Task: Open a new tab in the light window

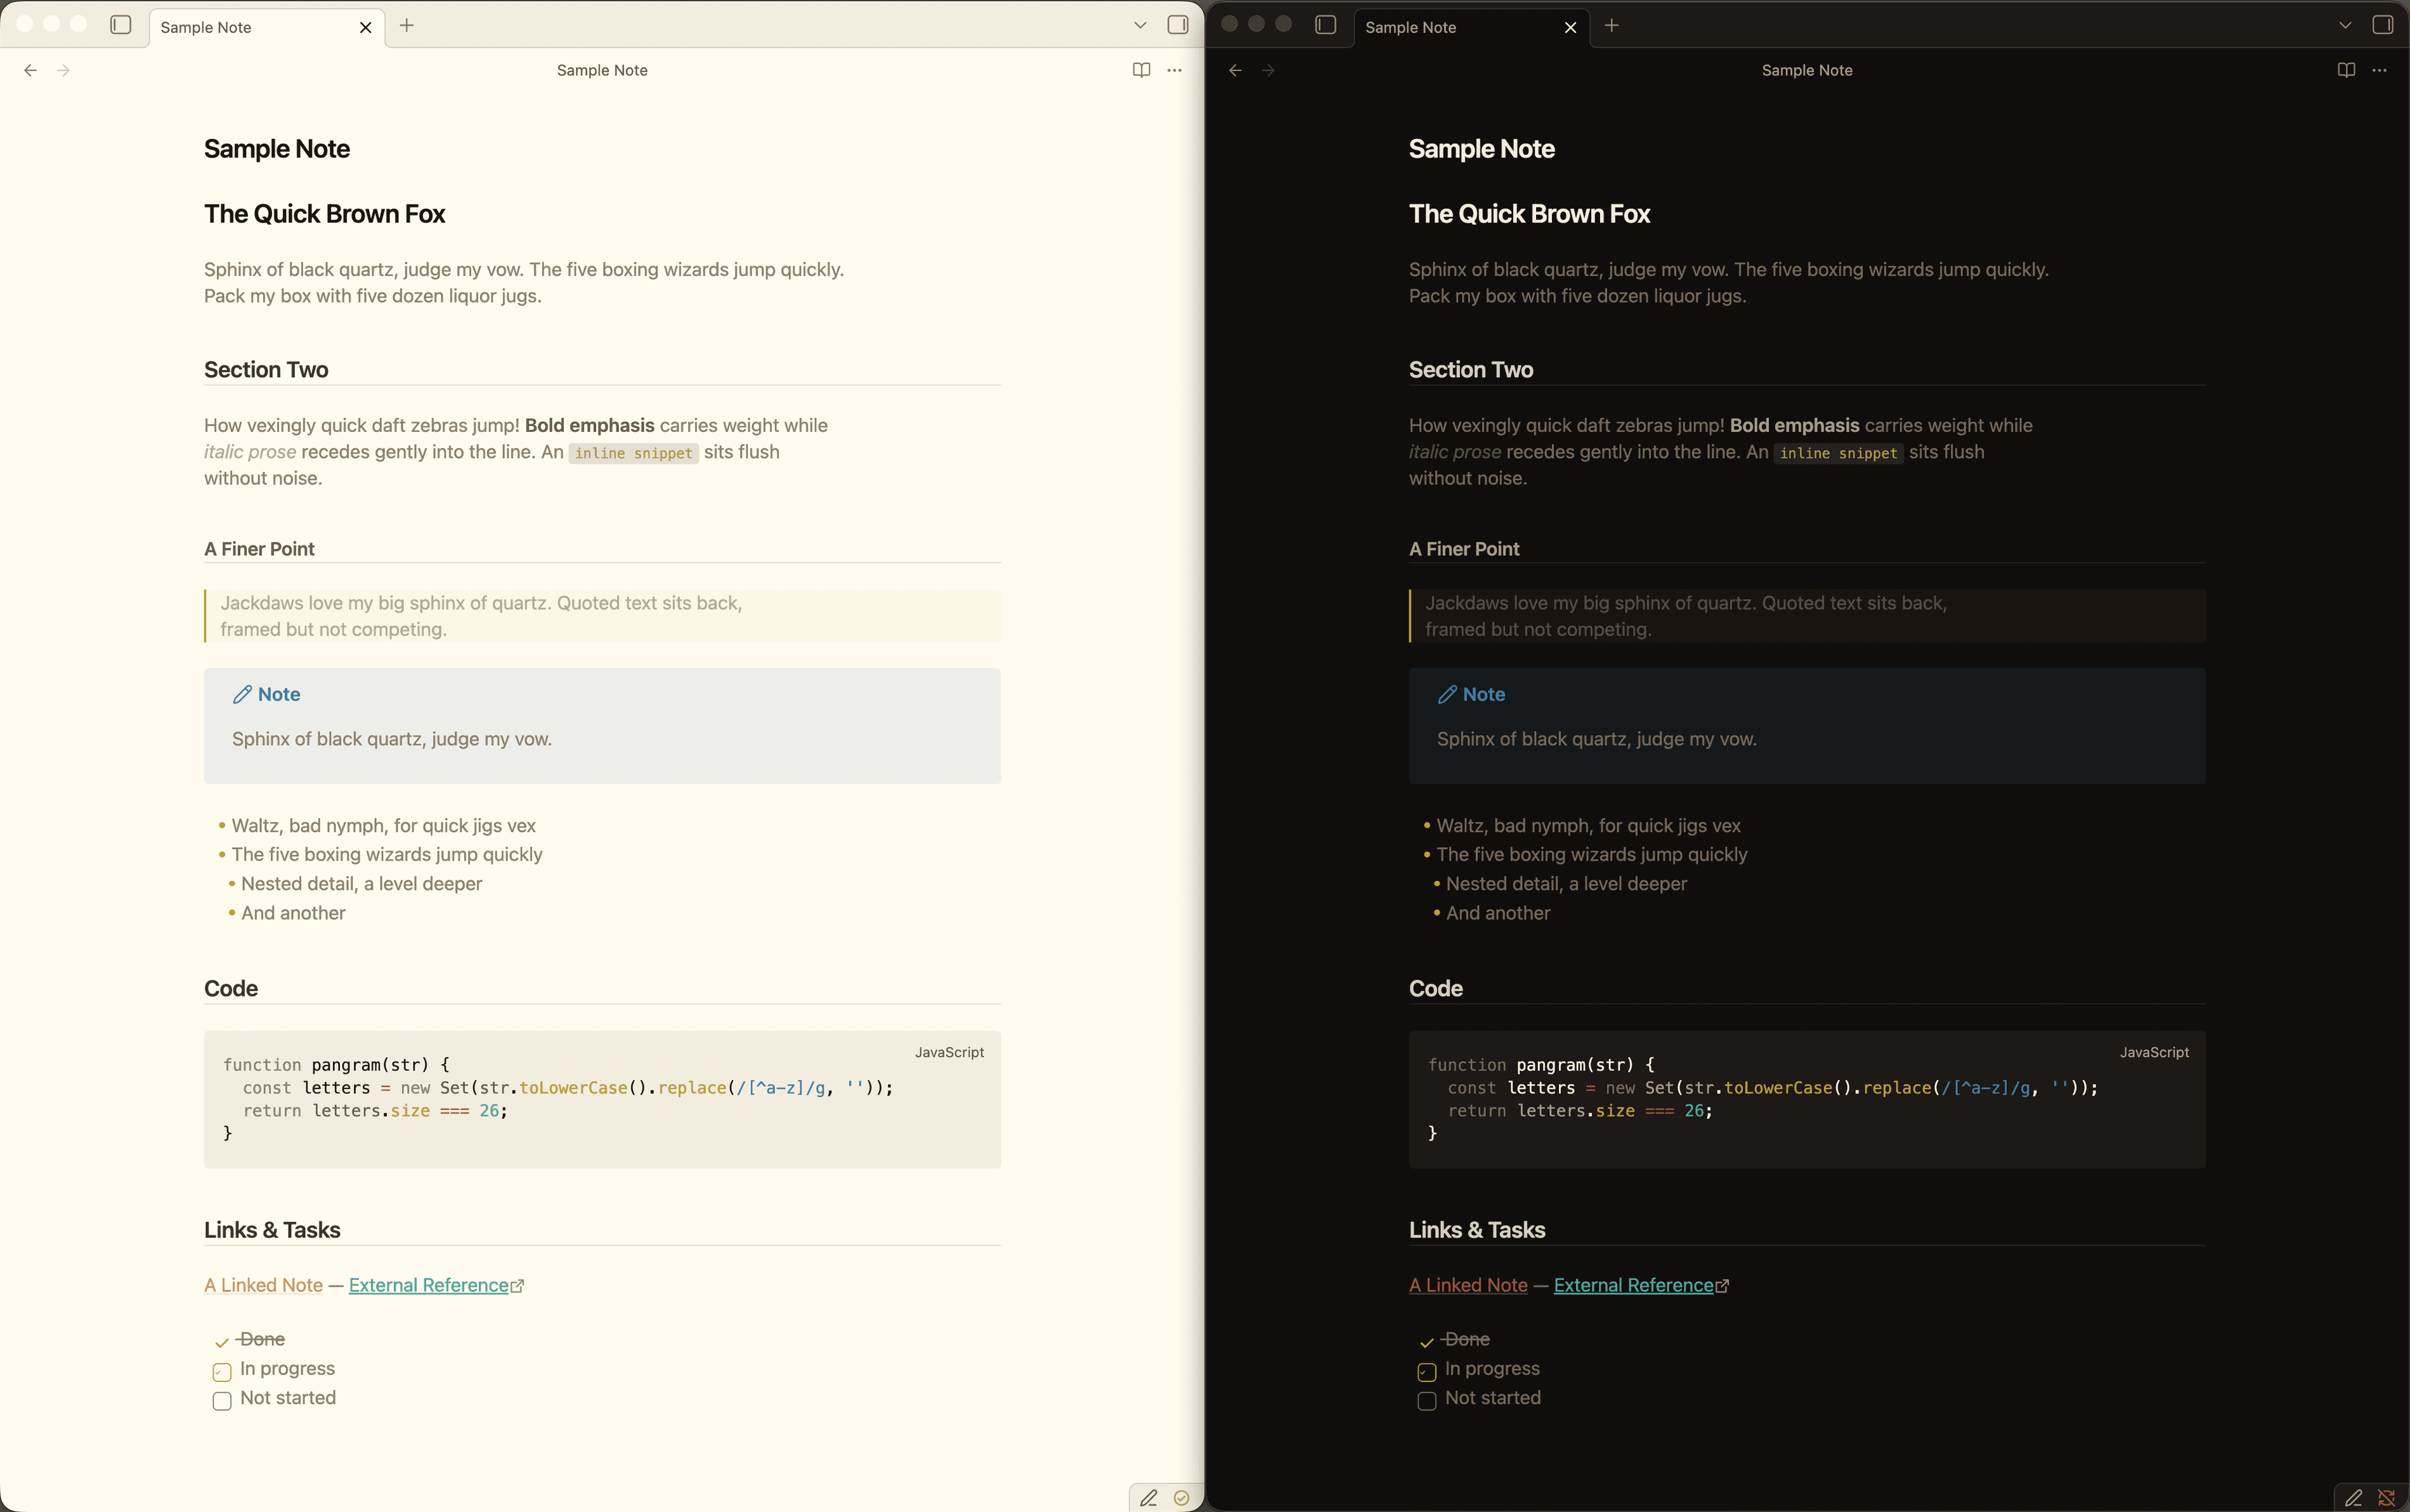Action: tap(407, 25)
